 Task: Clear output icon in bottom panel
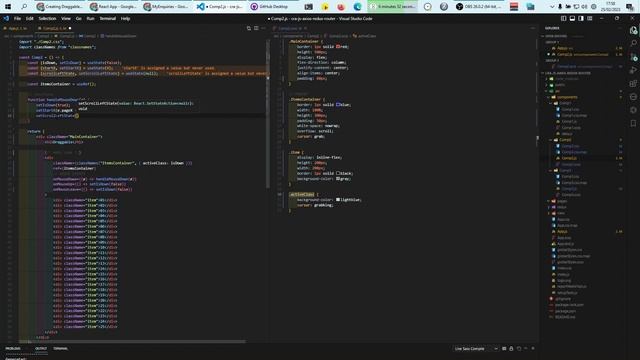tap(504, 349)
